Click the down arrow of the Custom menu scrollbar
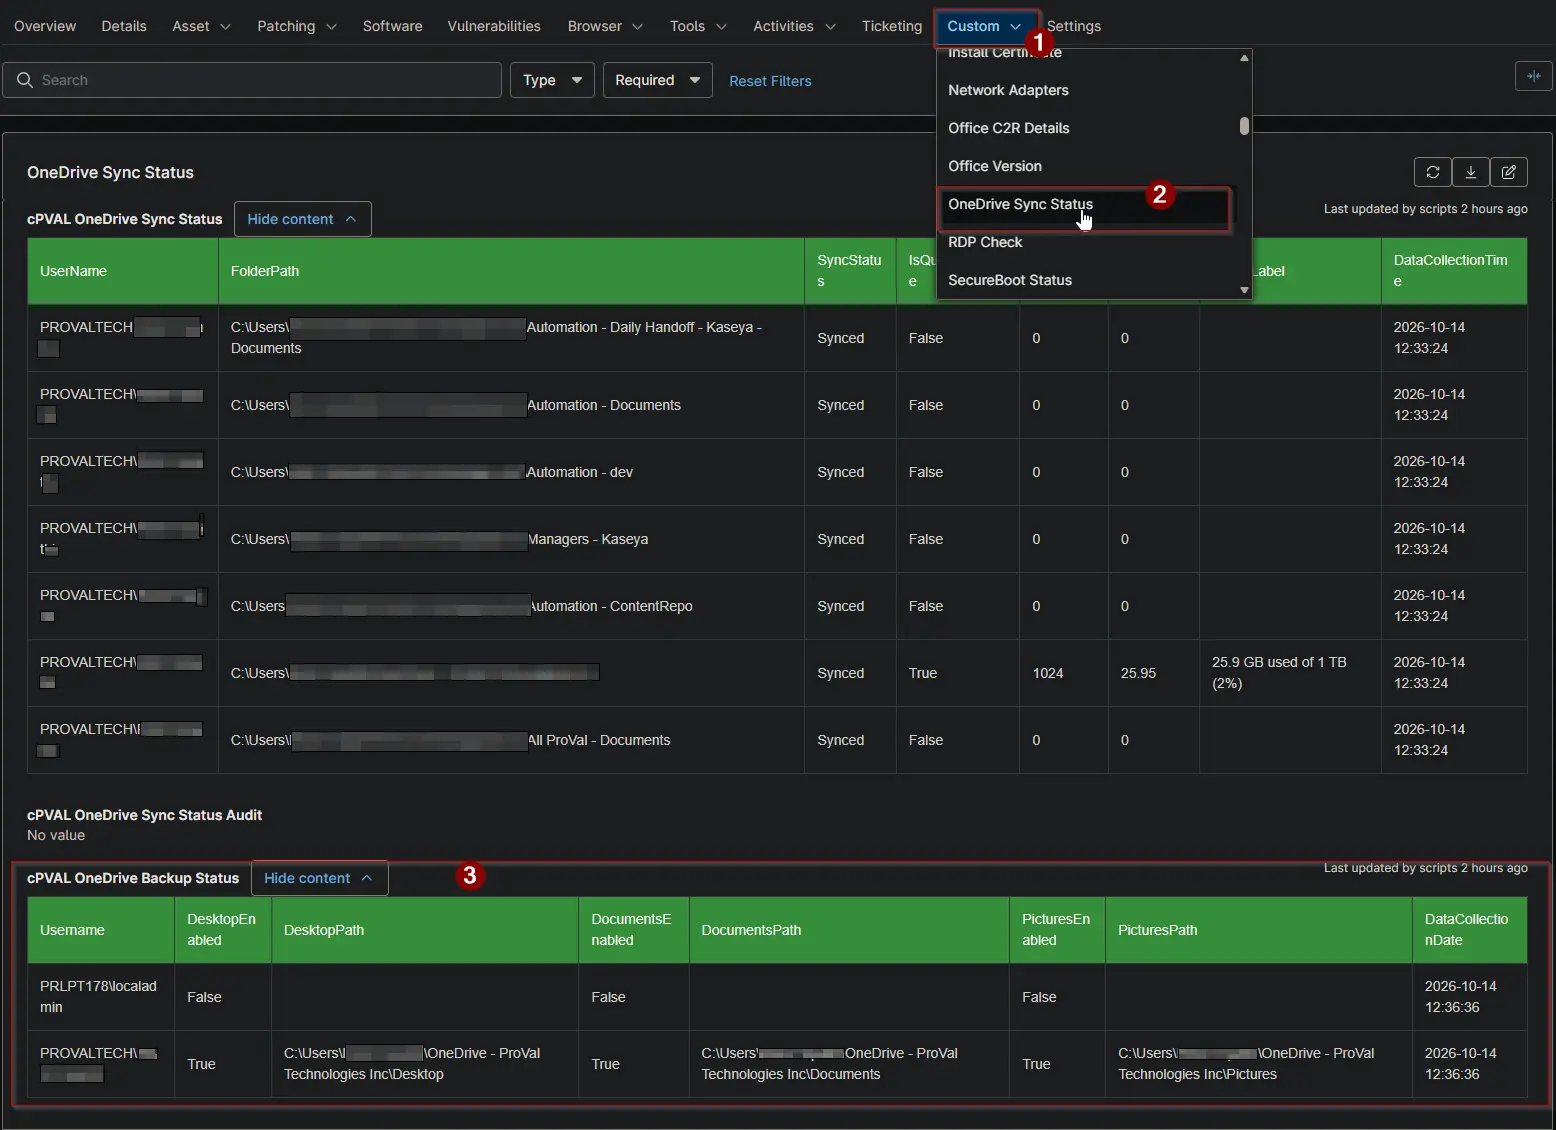Image resolution: width=1556 pixels, height=1130 pixels. (x=1244, y=290)
